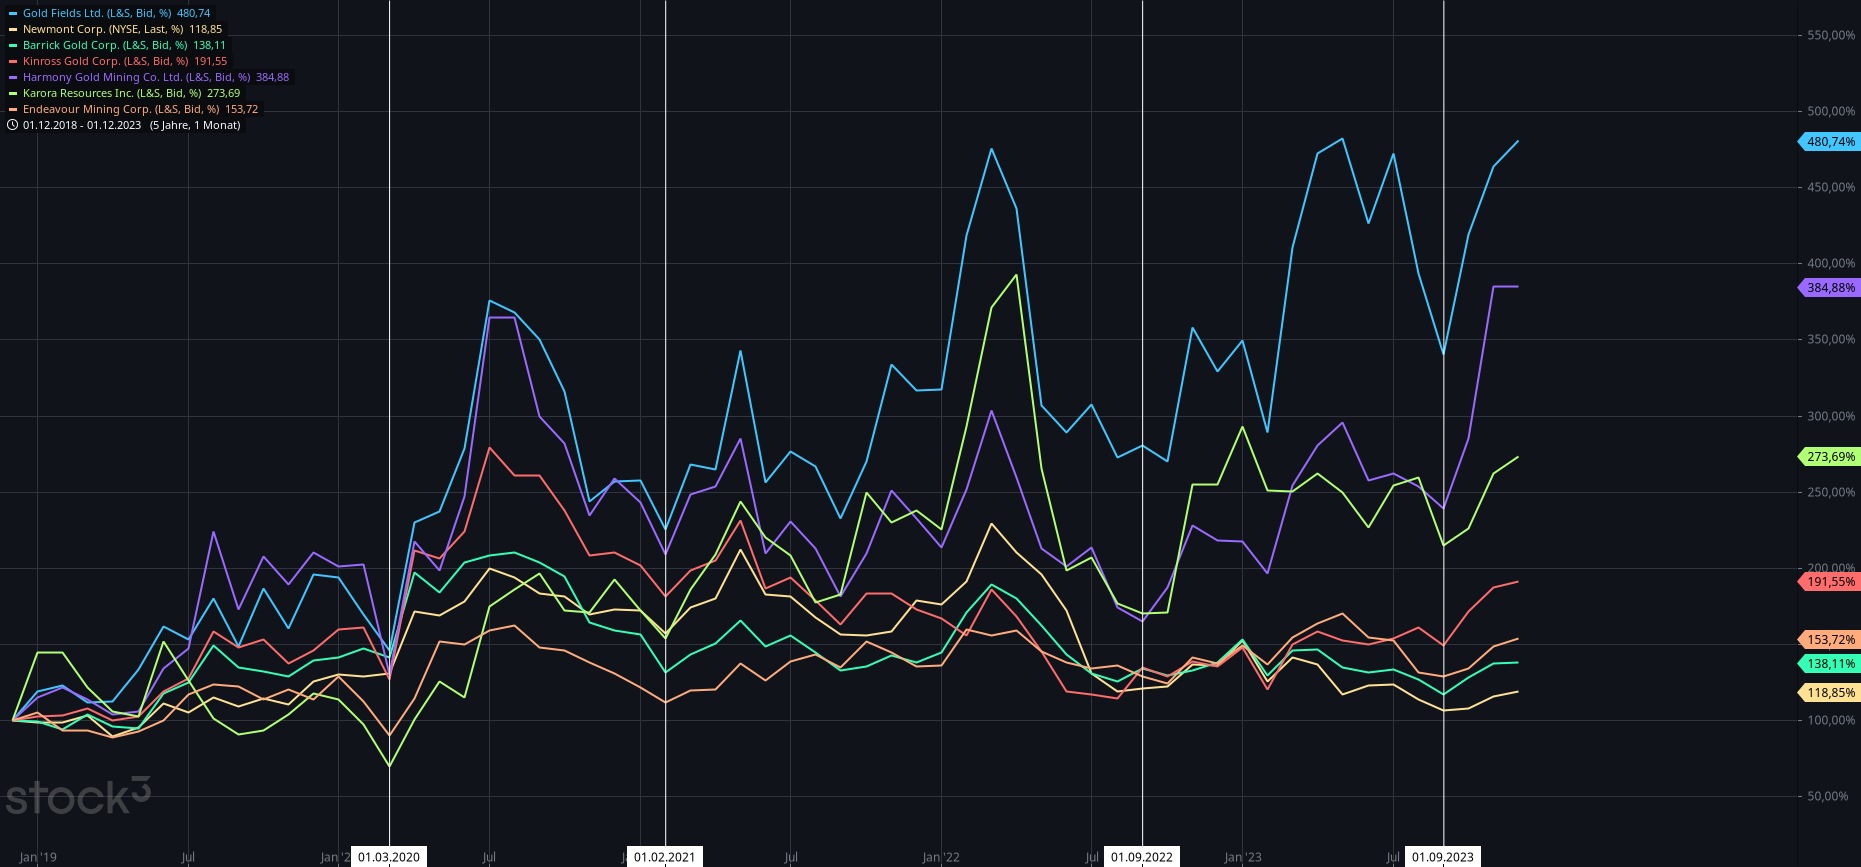Select the 01.02.2021 date marker label

pyautogui.click(x=665, y=857)
